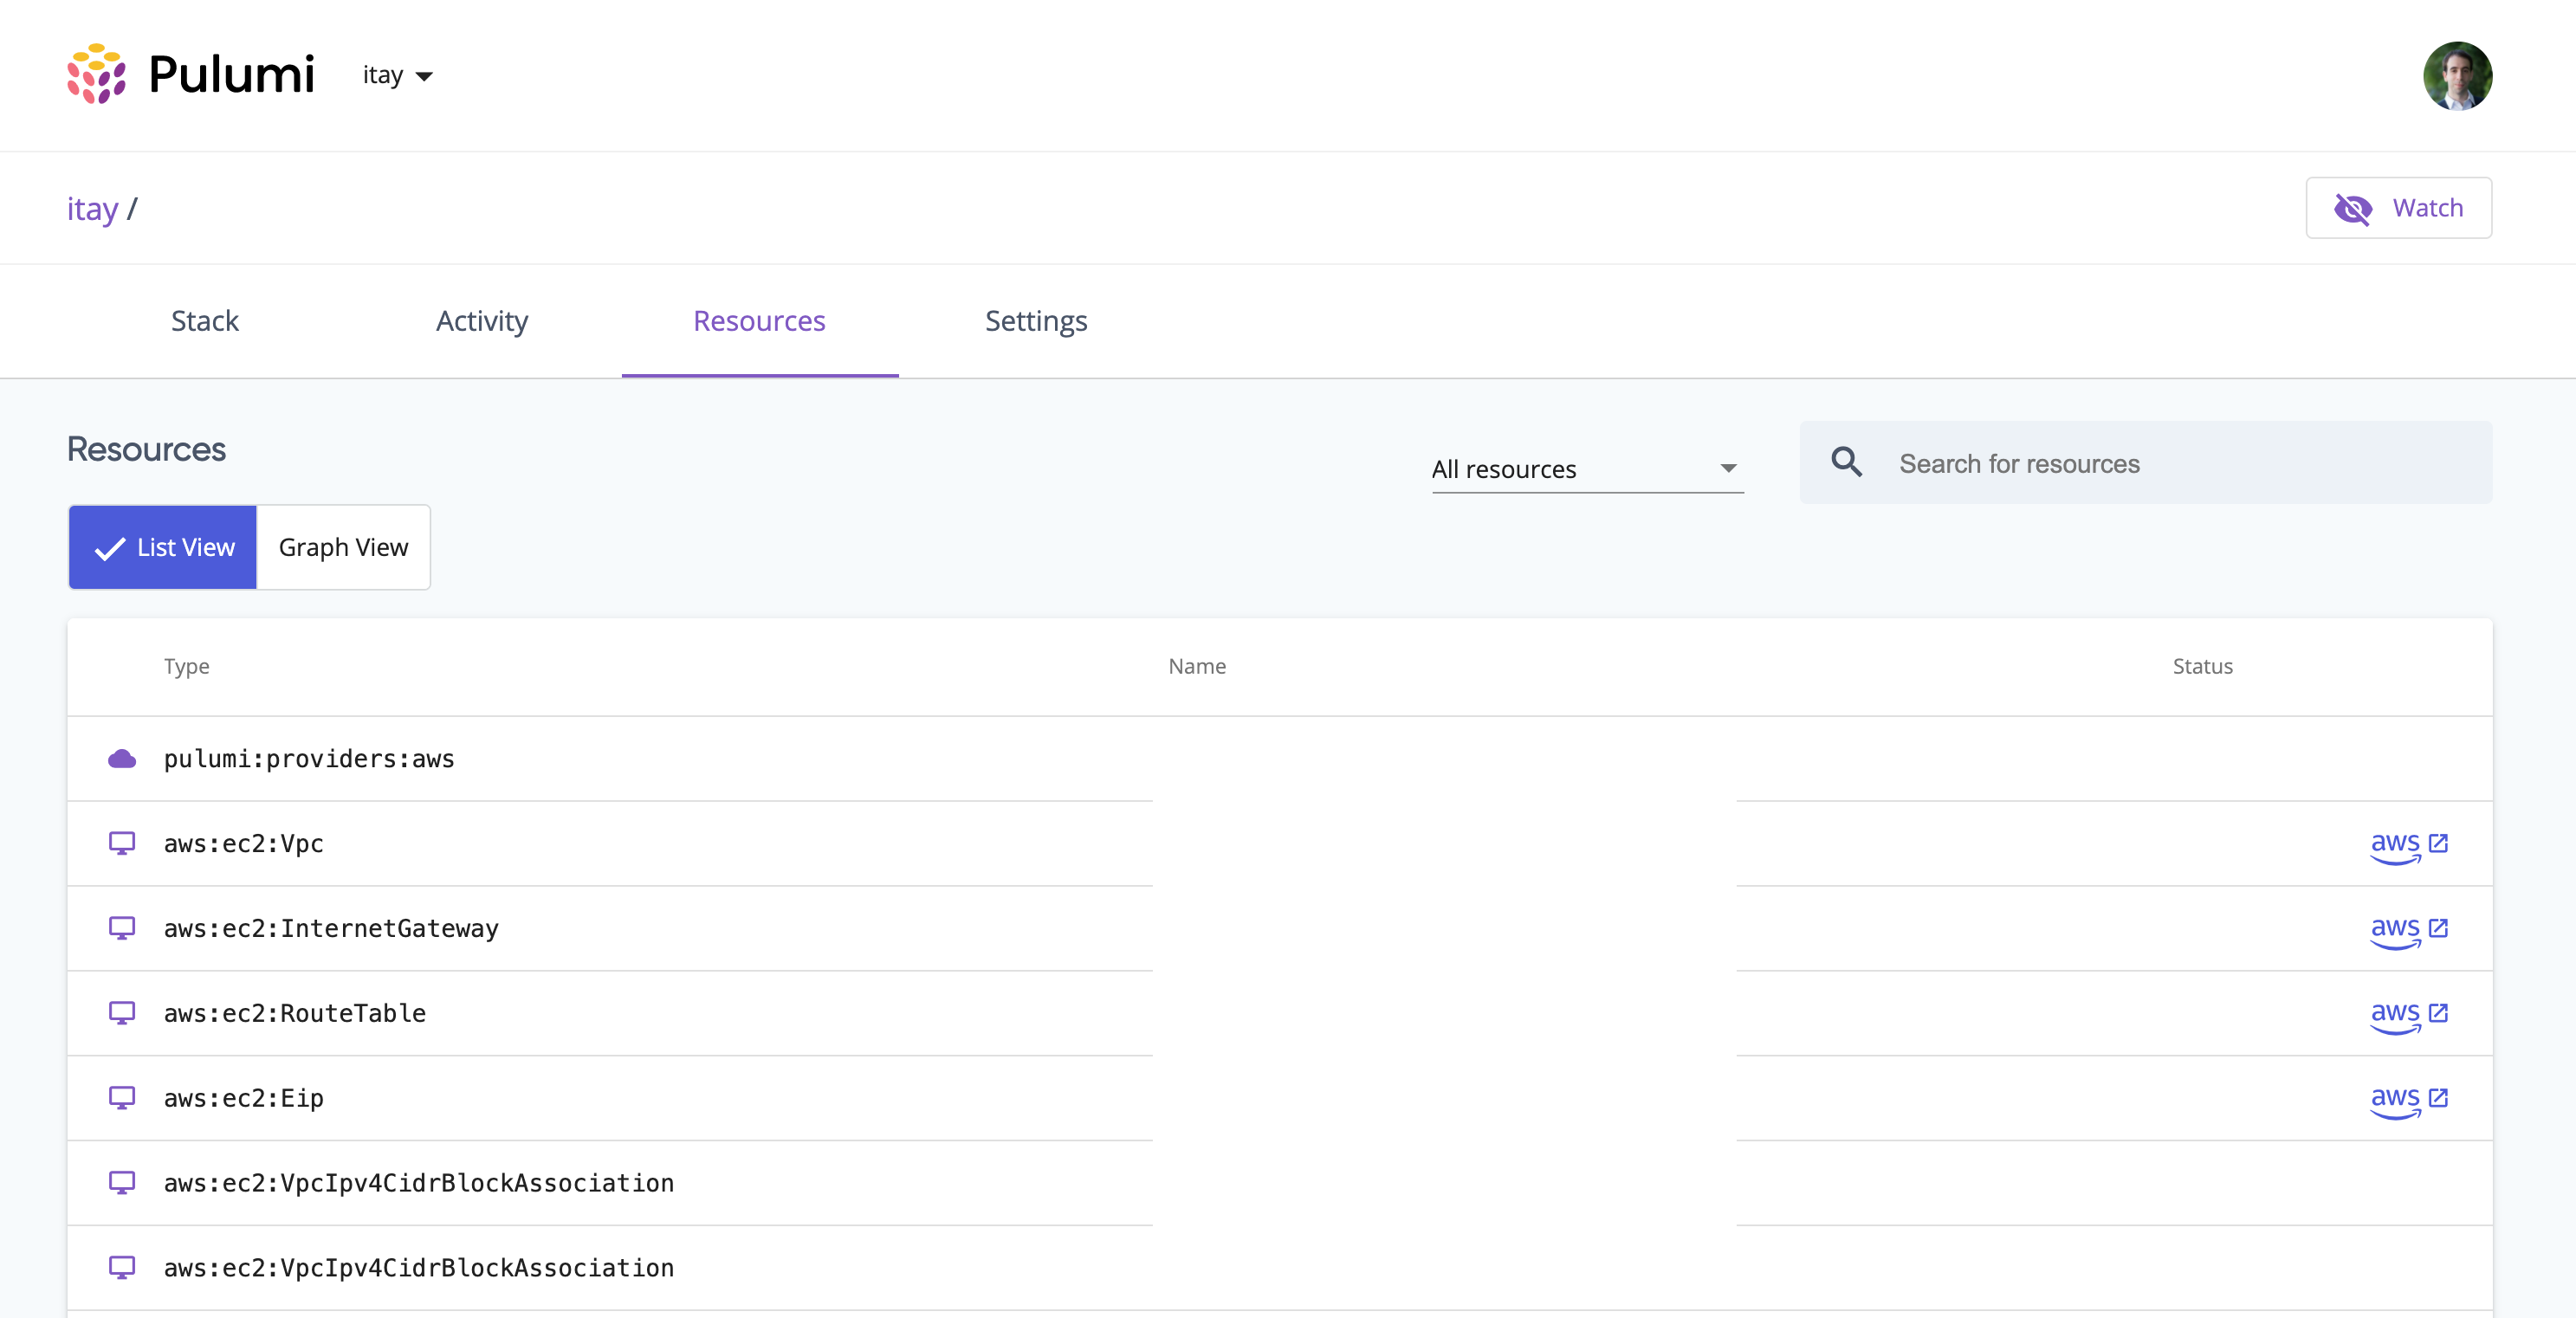Click the Watch button
The height and width of the screenshot is (1318, 2576).
(2398, 208)
